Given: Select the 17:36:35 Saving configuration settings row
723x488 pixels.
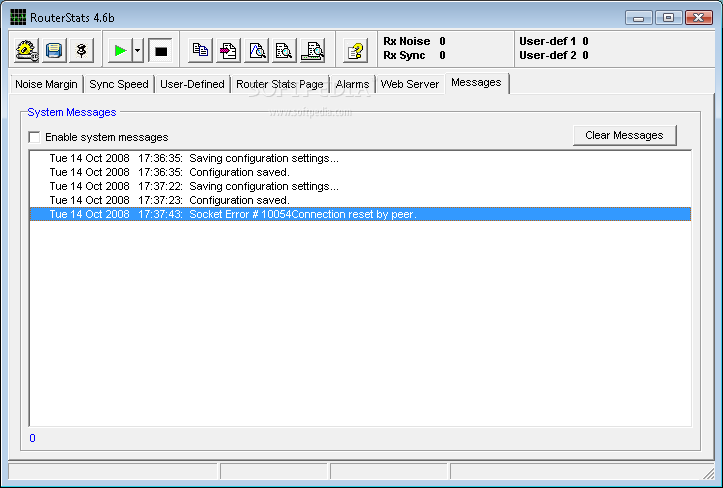Looking at the screenshot, I should [x=360, y=158].
